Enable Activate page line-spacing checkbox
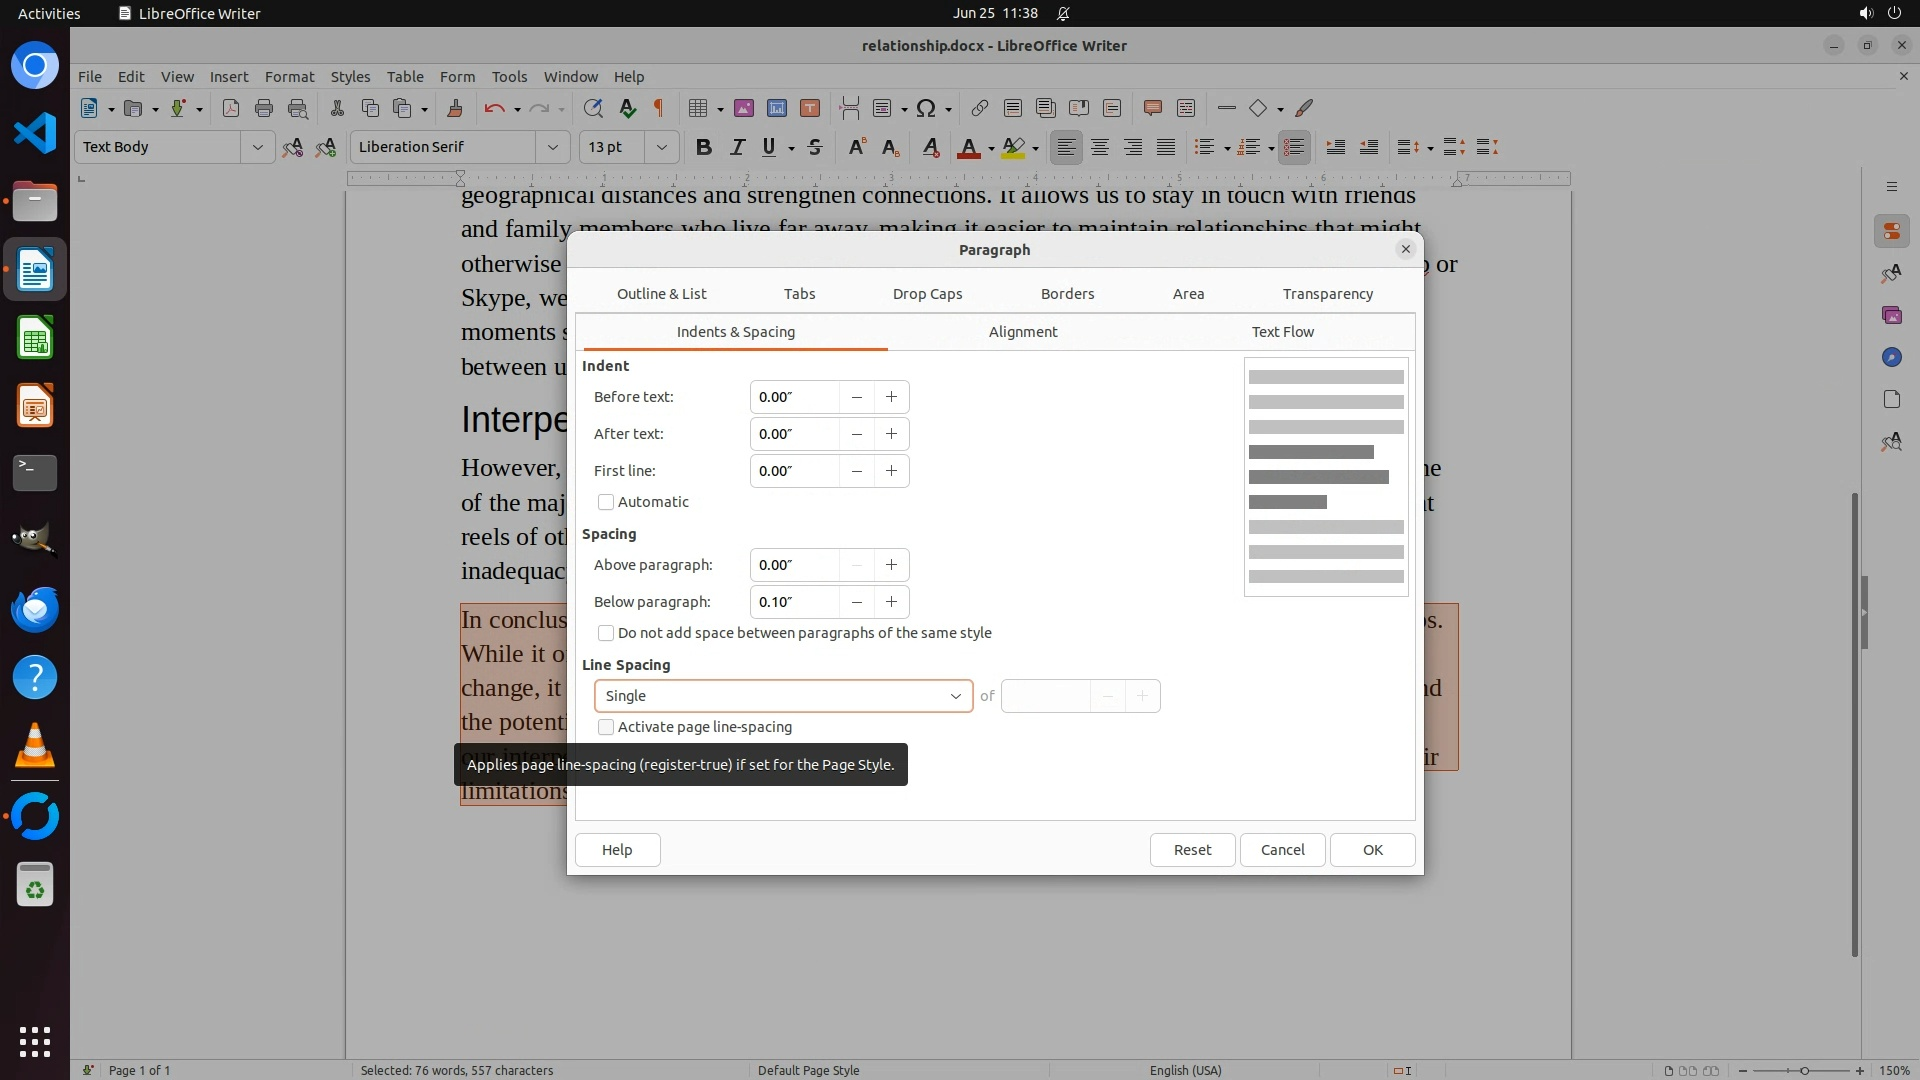 tap(606, 727)
